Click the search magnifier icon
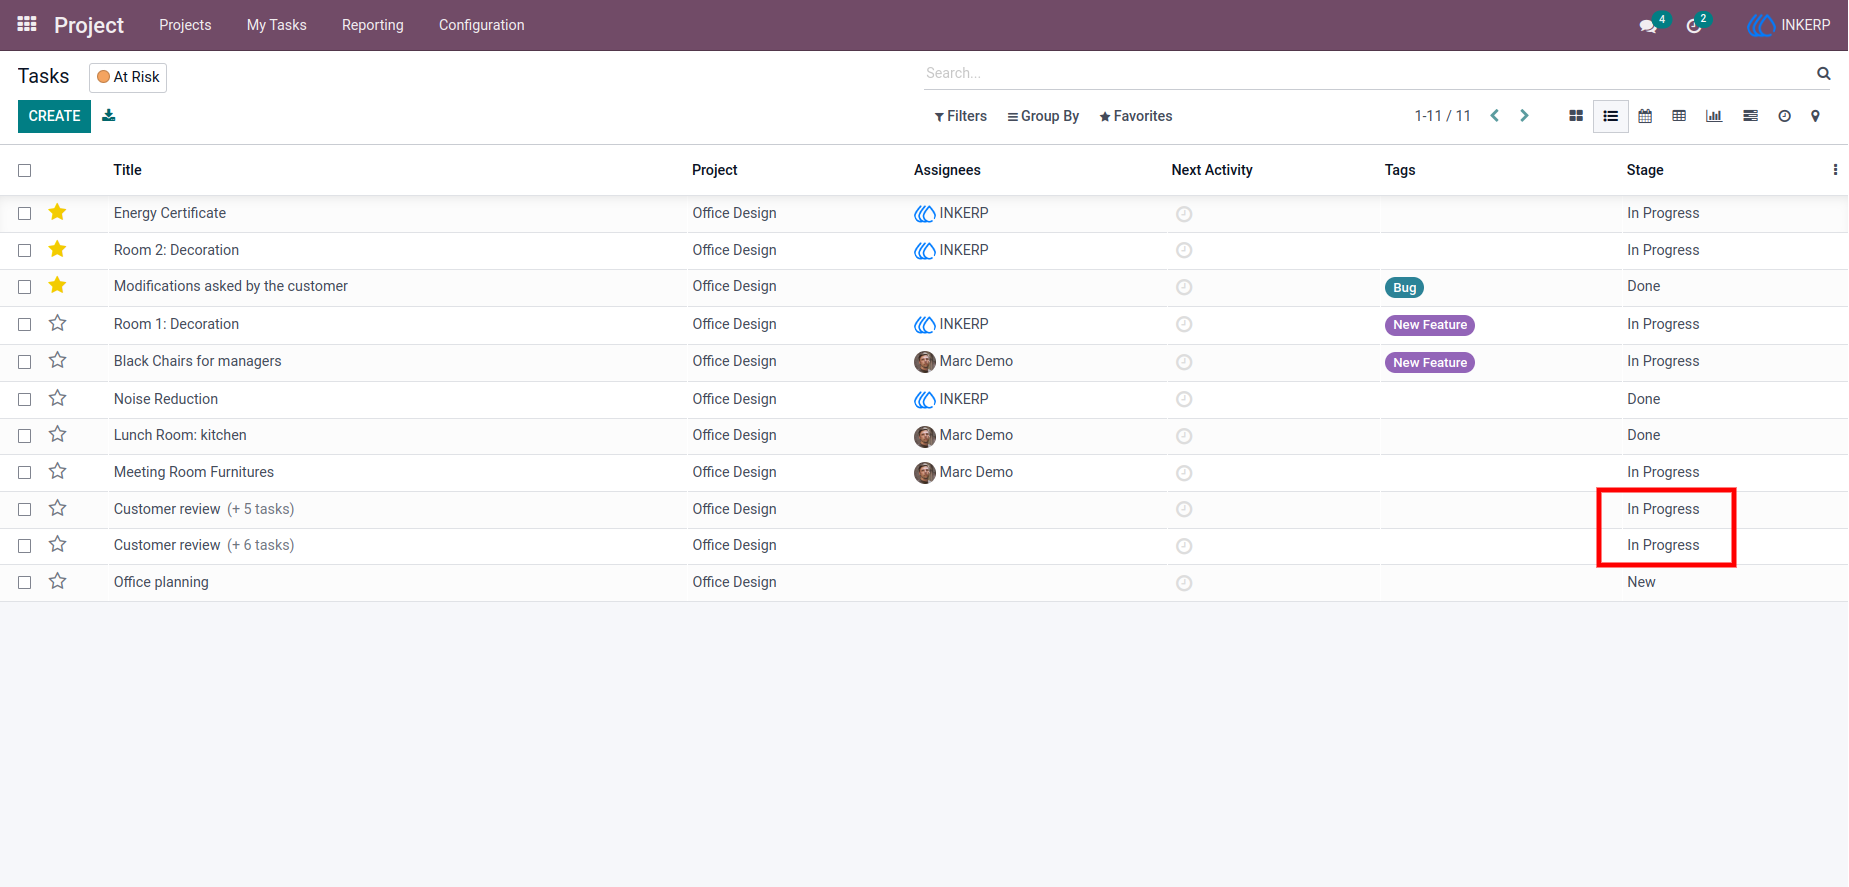 pos(1824,73)
